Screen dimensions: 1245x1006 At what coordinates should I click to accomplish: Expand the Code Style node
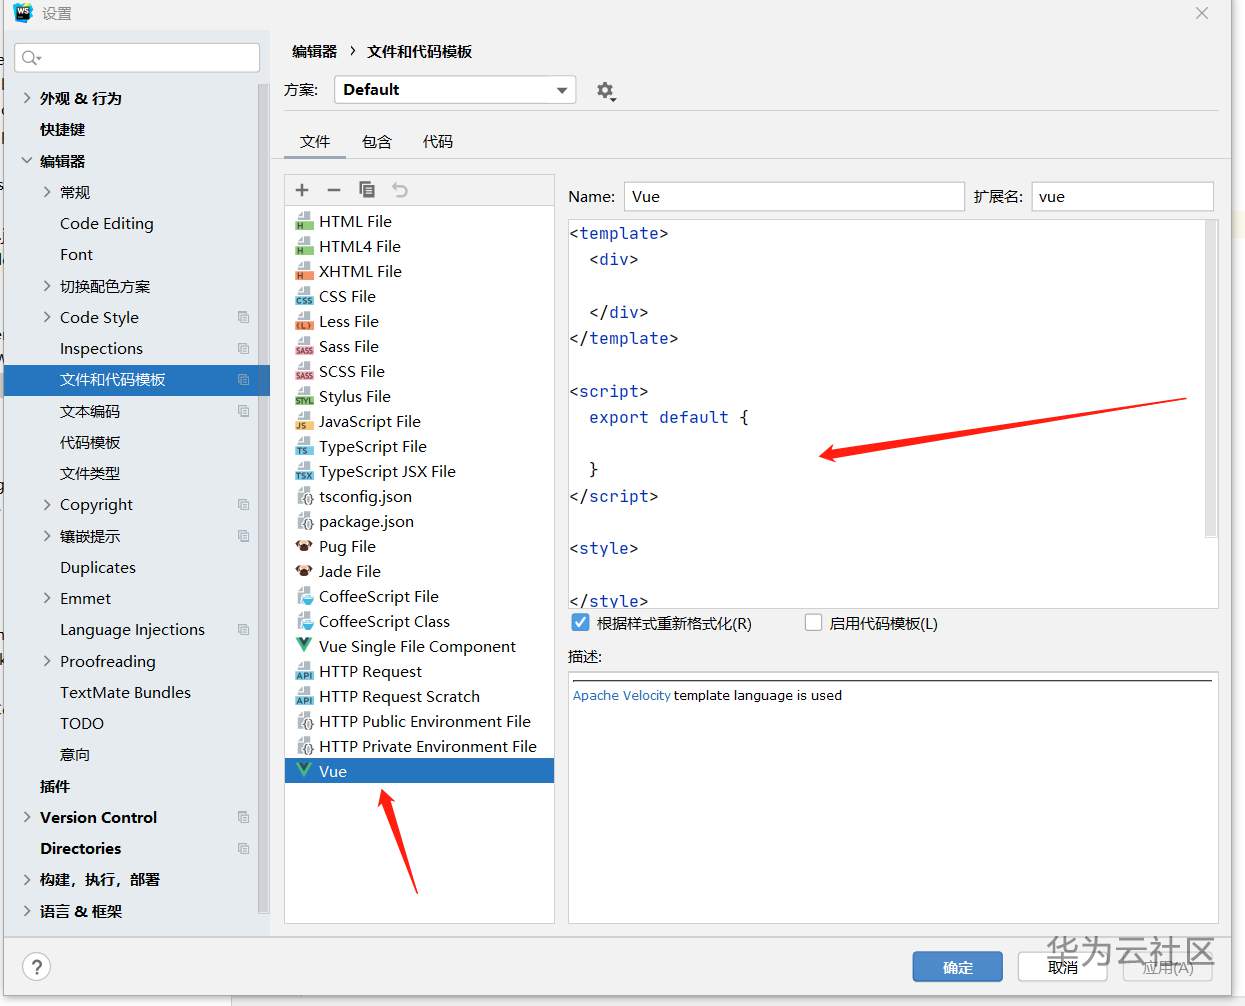click(47, 317)
